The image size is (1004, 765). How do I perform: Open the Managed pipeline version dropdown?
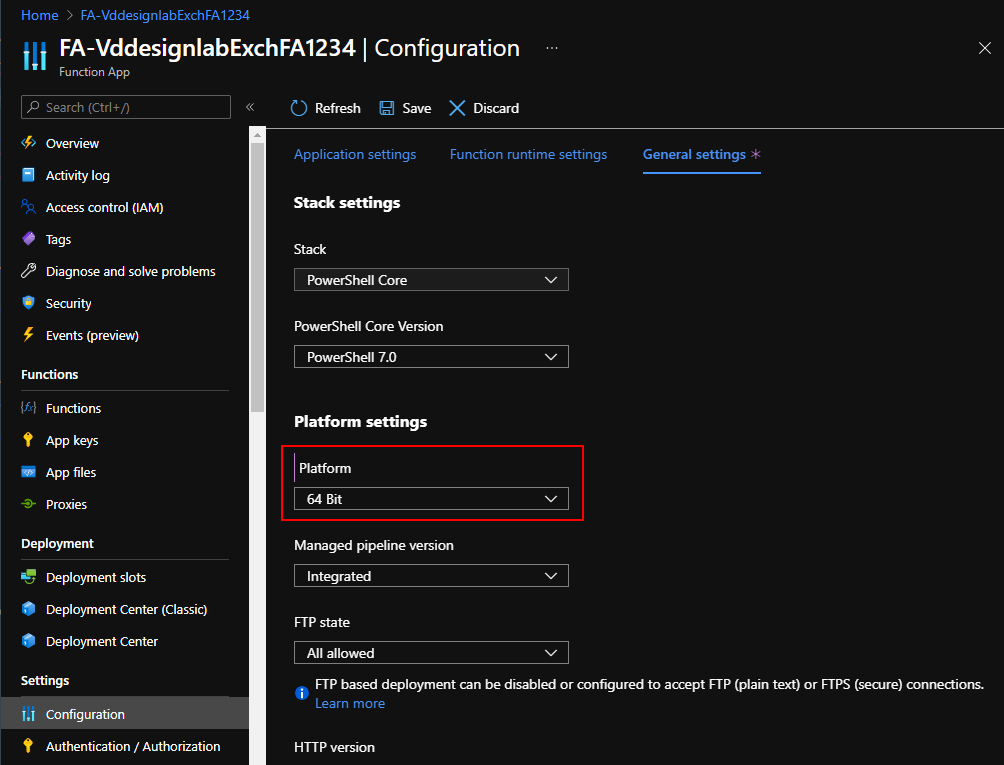431,576
